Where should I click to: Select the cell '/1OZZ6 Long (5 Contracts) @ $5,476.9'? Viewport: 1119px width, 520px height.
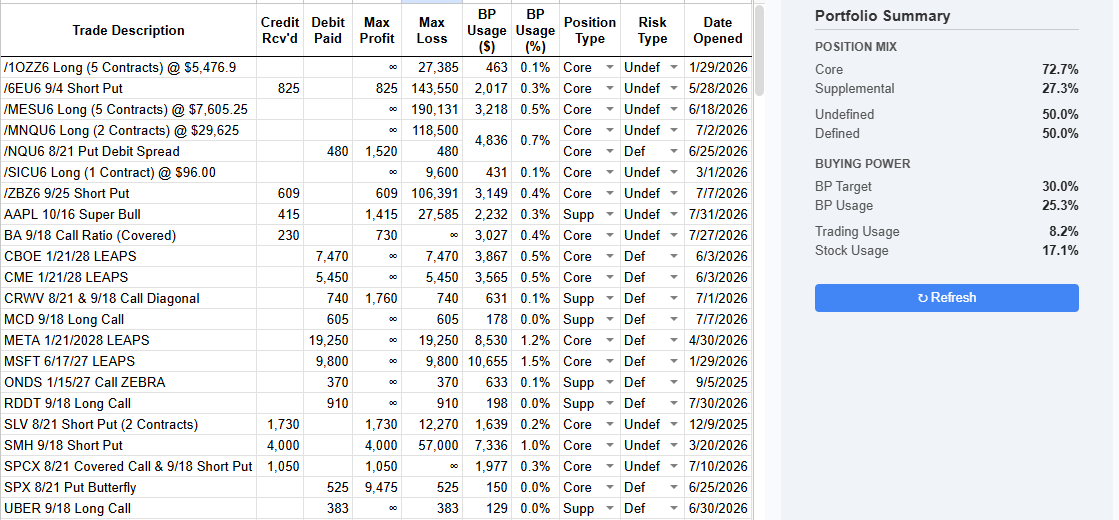pos(128,67)
